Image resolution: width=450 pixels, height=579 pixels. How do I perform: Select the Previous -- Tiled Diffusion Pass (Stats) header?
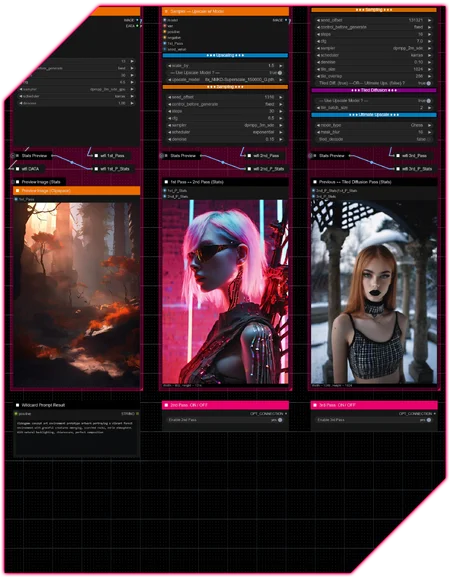pos(374,182)
